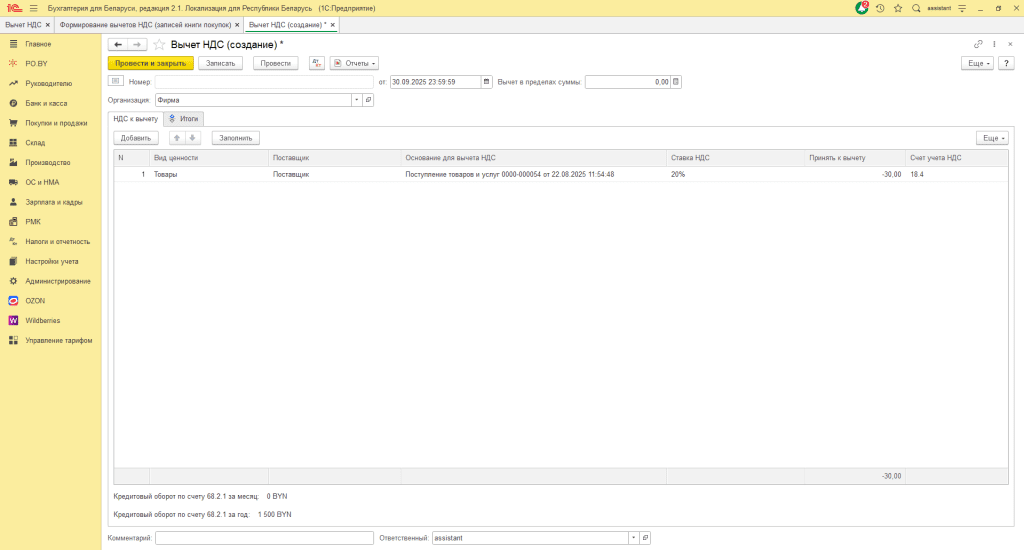Move row up with arrow button
This screenshot has width=1024, height=550.
(x=177, y=138)
